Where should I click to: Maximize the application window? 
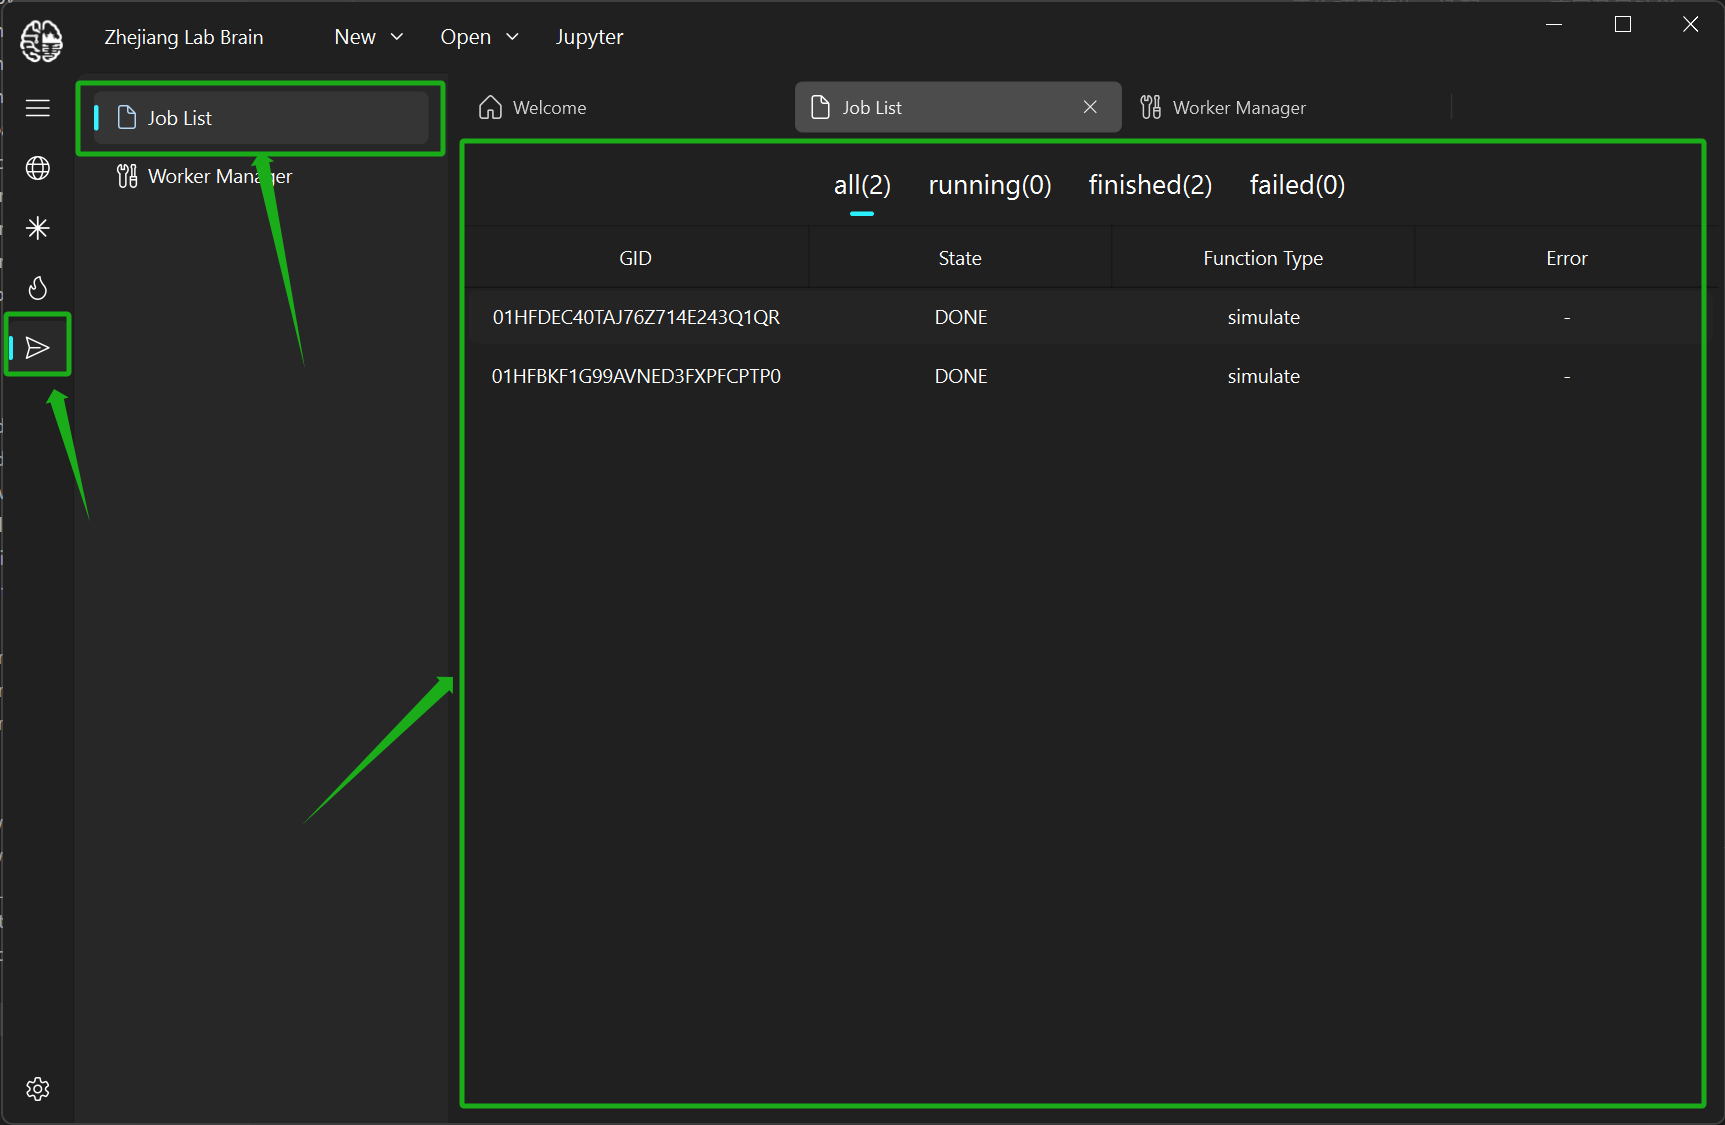coord(1623,24)
